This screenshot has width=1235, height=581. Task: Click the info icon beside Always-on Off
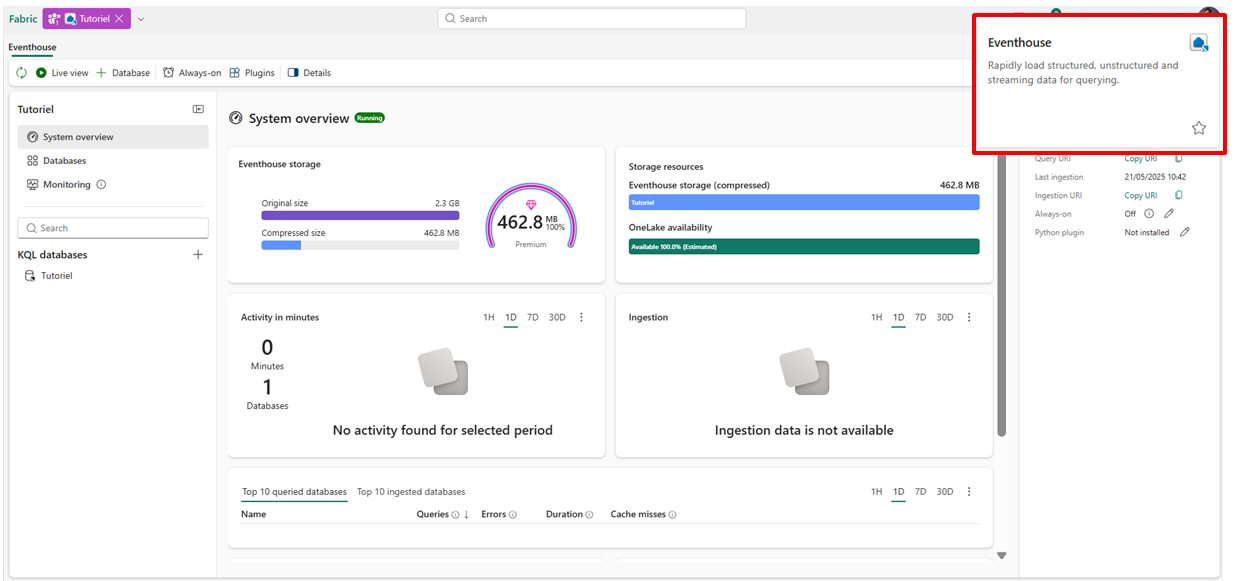point(1149,214)
